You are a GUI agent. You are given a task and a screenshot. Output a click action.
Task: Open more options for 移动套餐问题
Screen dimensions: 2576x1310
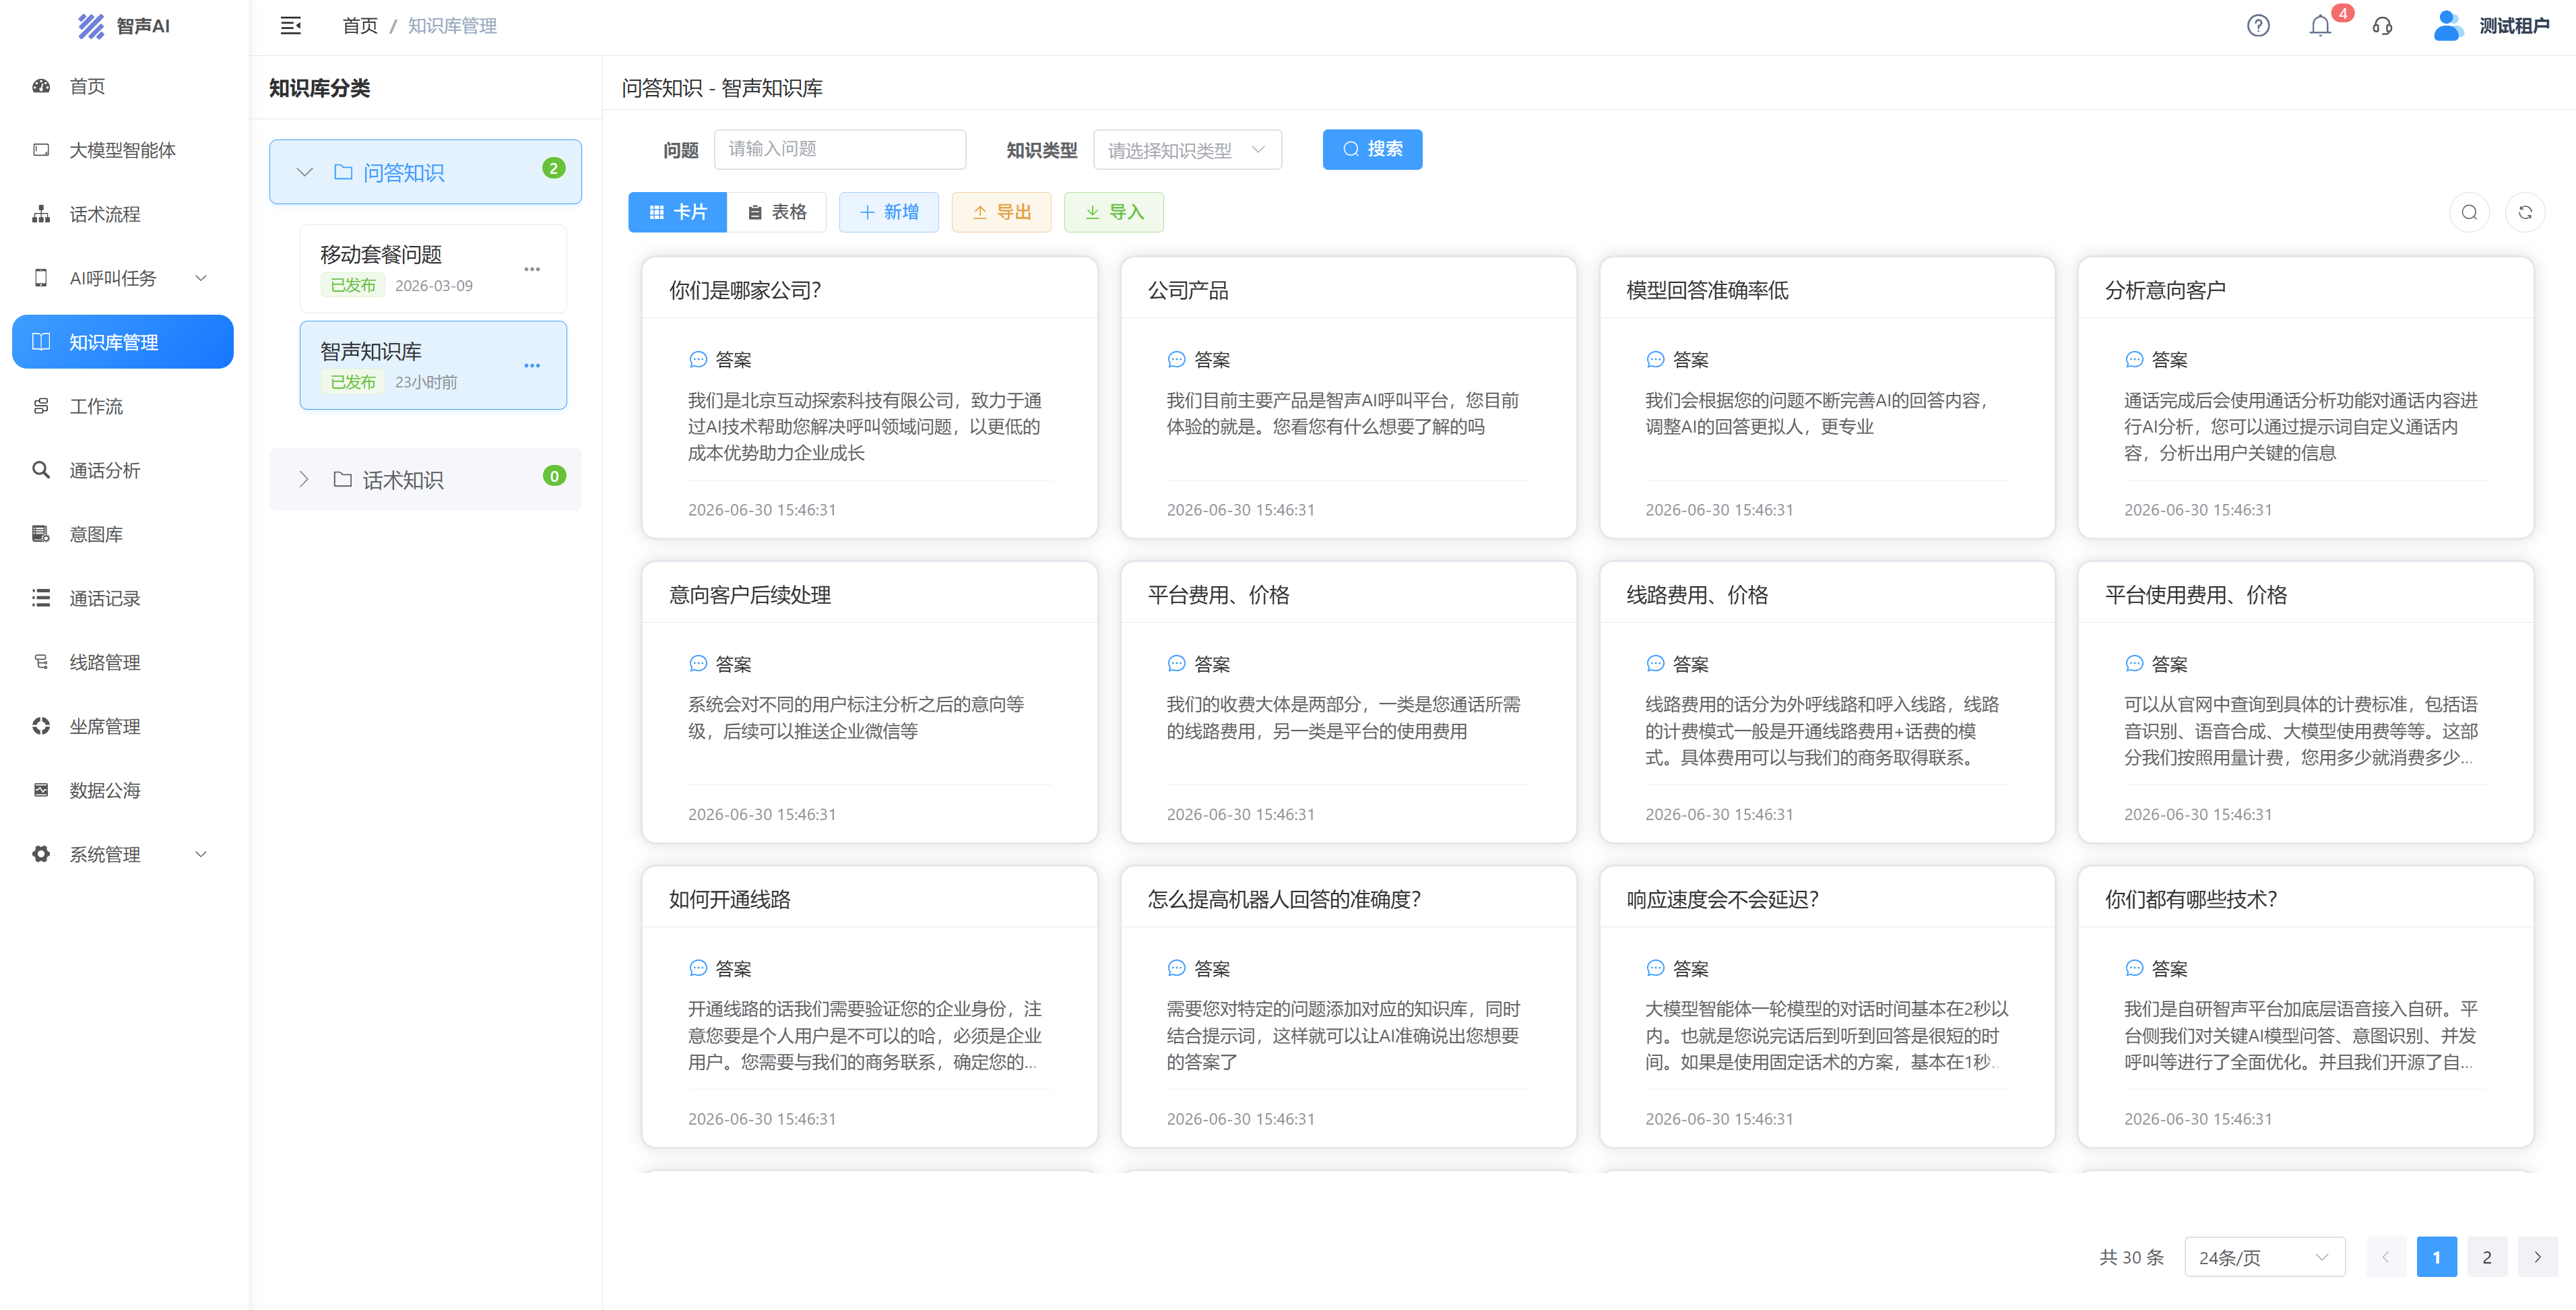click(x=532, y=269)
